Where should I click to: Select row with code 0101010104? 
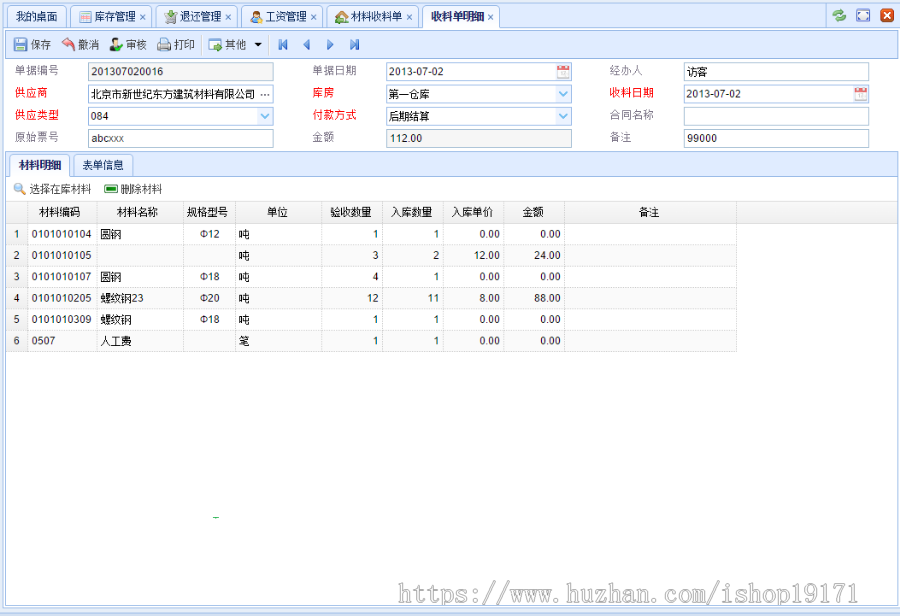371,234
